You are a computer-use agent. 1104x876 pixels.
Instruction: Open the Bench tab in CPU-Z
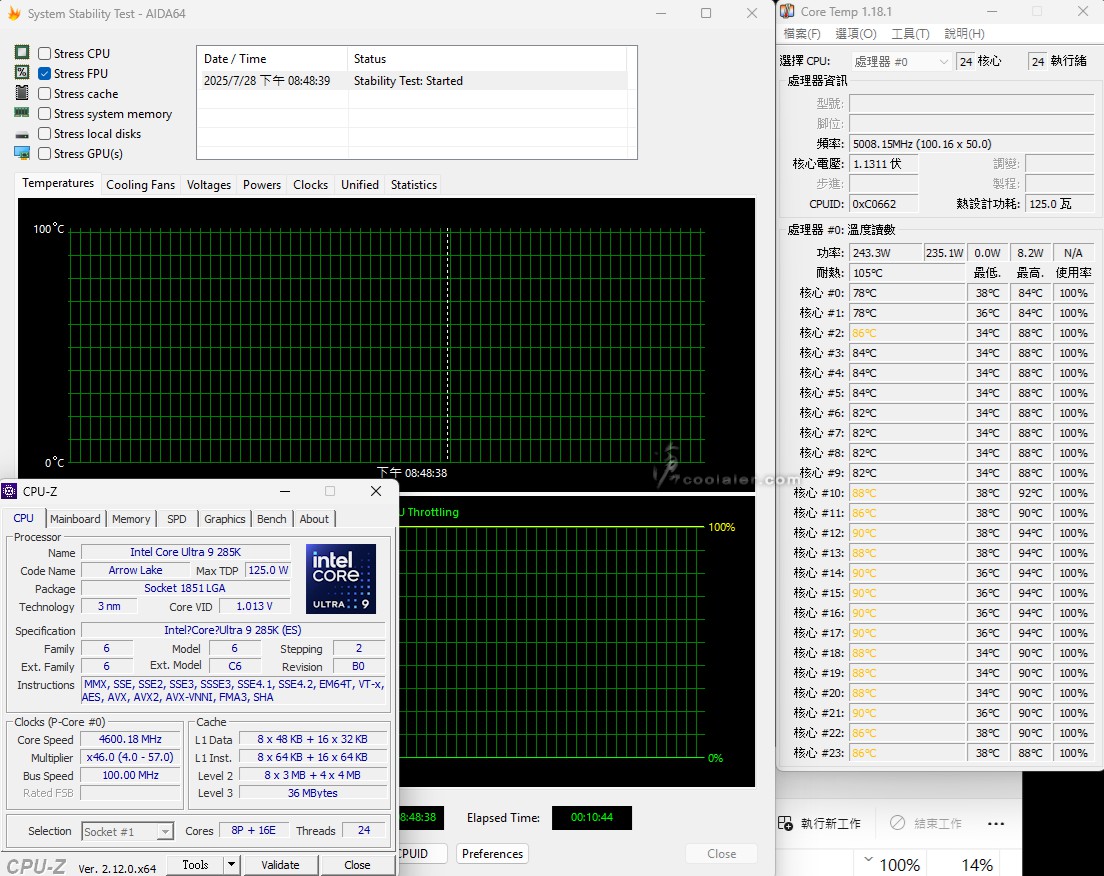coord(272,519)
